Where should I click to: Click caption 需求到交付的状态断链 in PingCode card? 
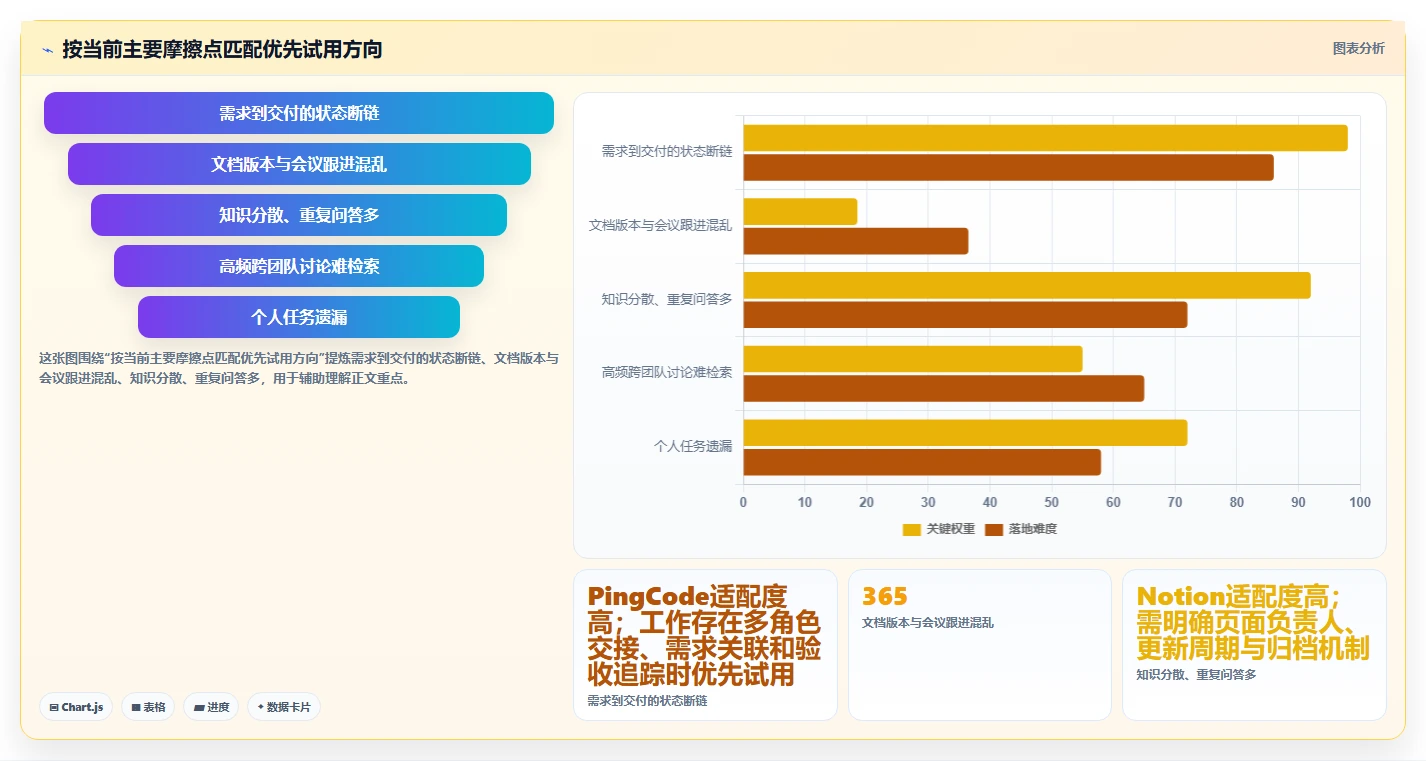point(647,701)
